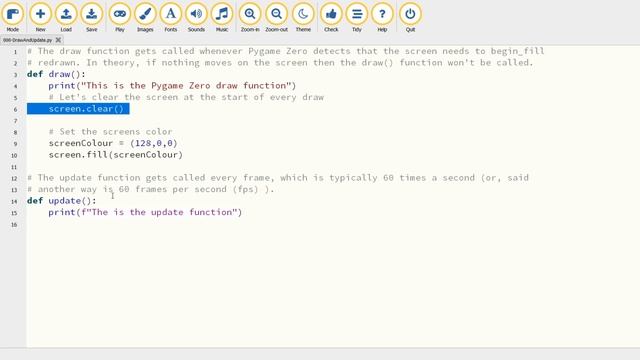Viewport: 640px width, 360px height.
Task: Open the Help documentation
Action: click(382, 17)
